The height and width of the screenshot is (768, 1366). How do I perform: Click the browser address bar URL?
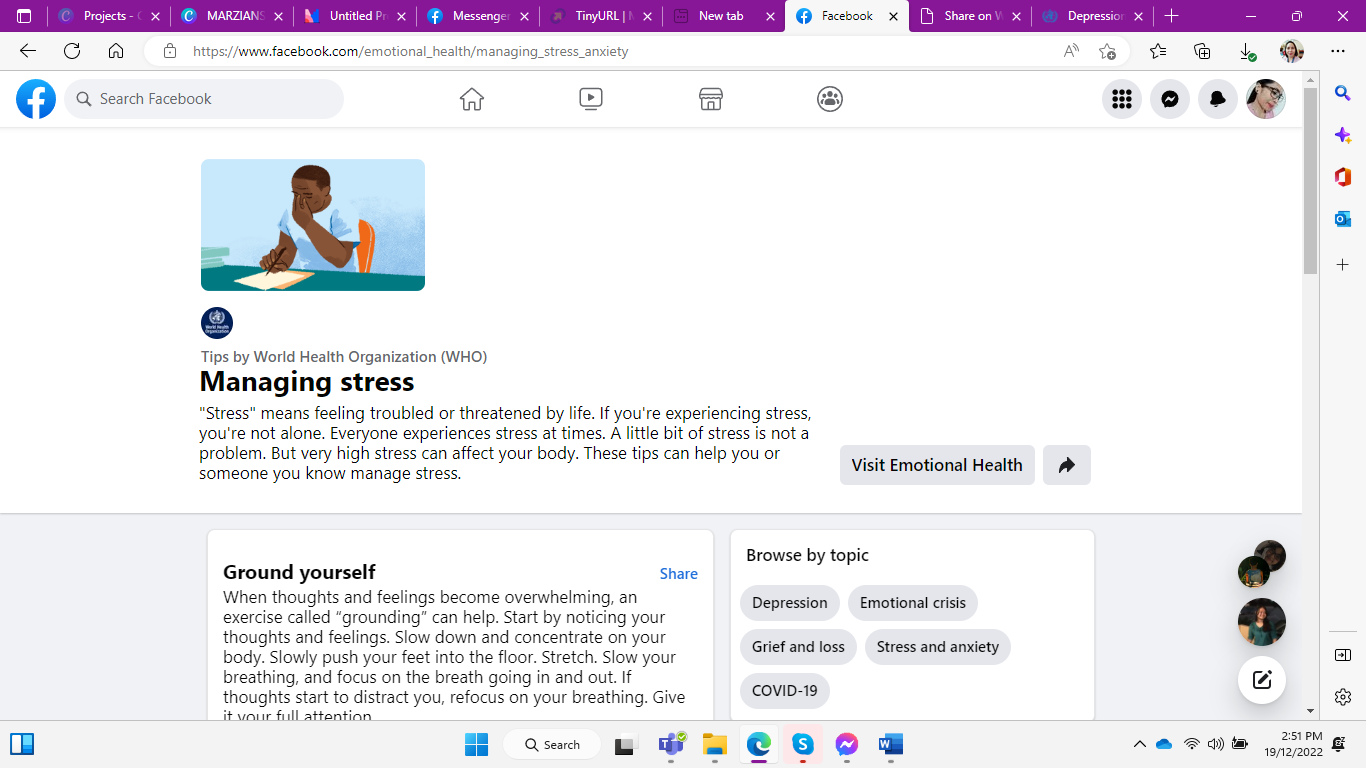[x=411, y=51]
